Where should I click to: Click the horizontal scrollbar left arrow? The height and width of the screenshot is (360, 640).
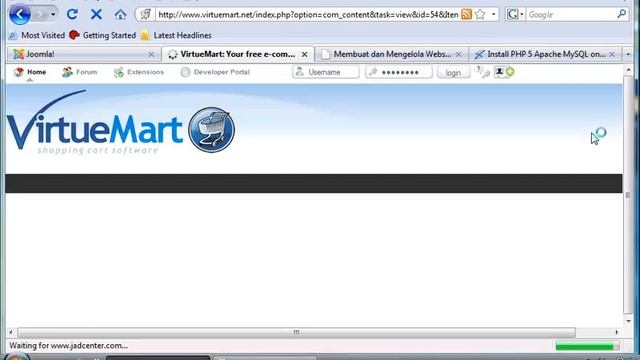(11, 332)
